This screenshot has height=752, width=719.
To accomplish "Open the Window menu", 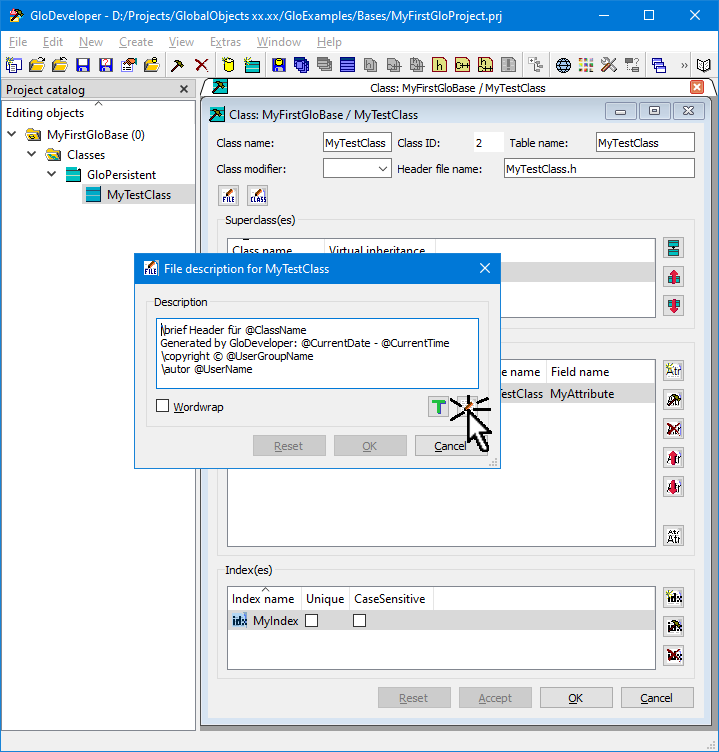I will pyautogui.click(x=279, y=42).
